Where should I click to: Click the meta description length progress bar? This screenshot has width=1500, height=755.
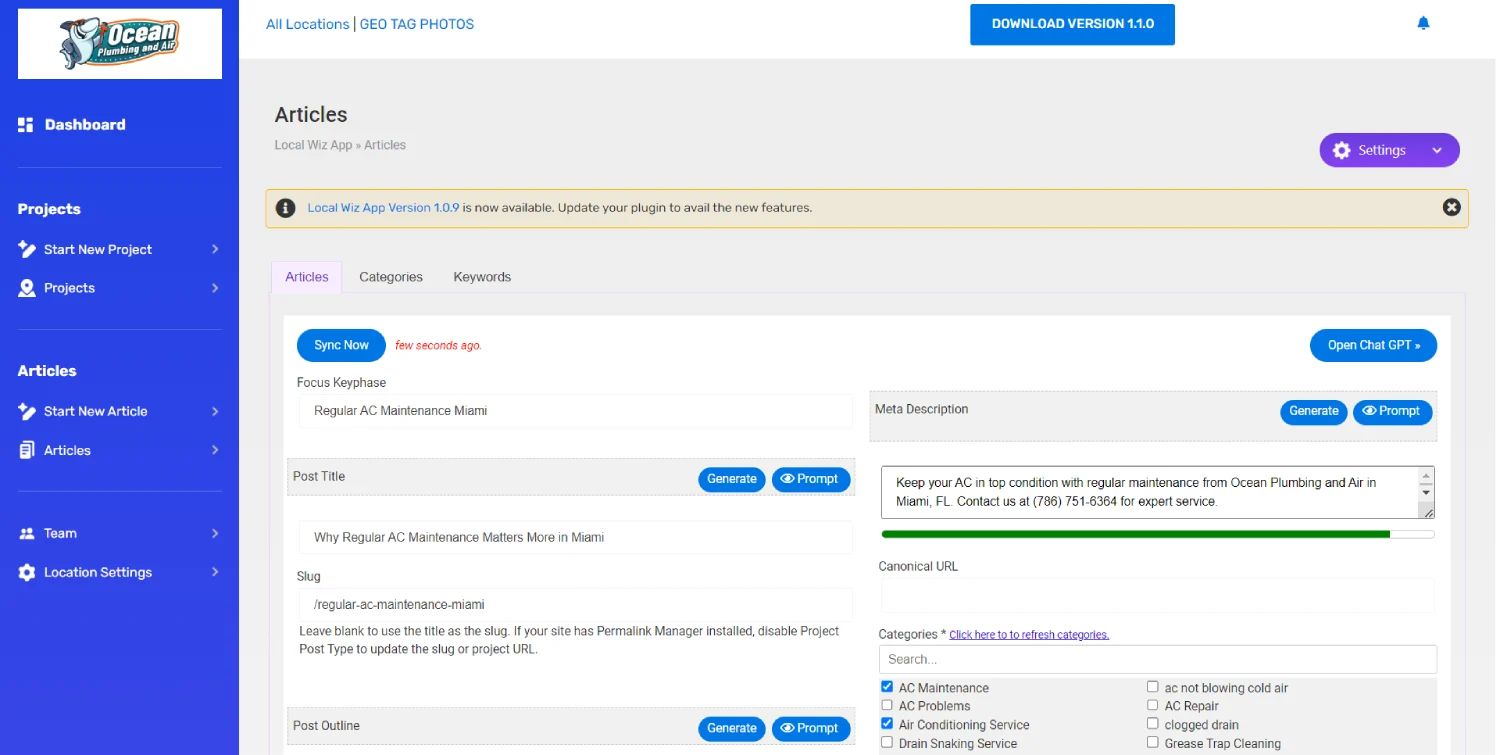pos(1158,534)
